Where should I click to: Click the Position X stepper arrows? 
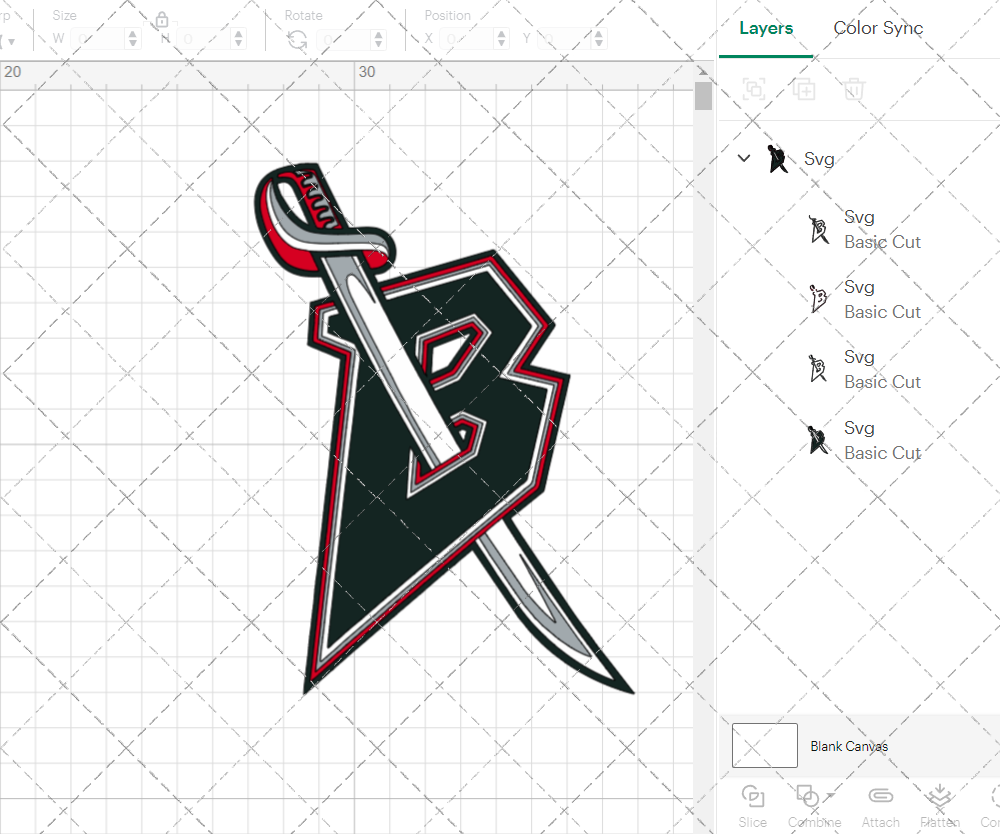502,39
